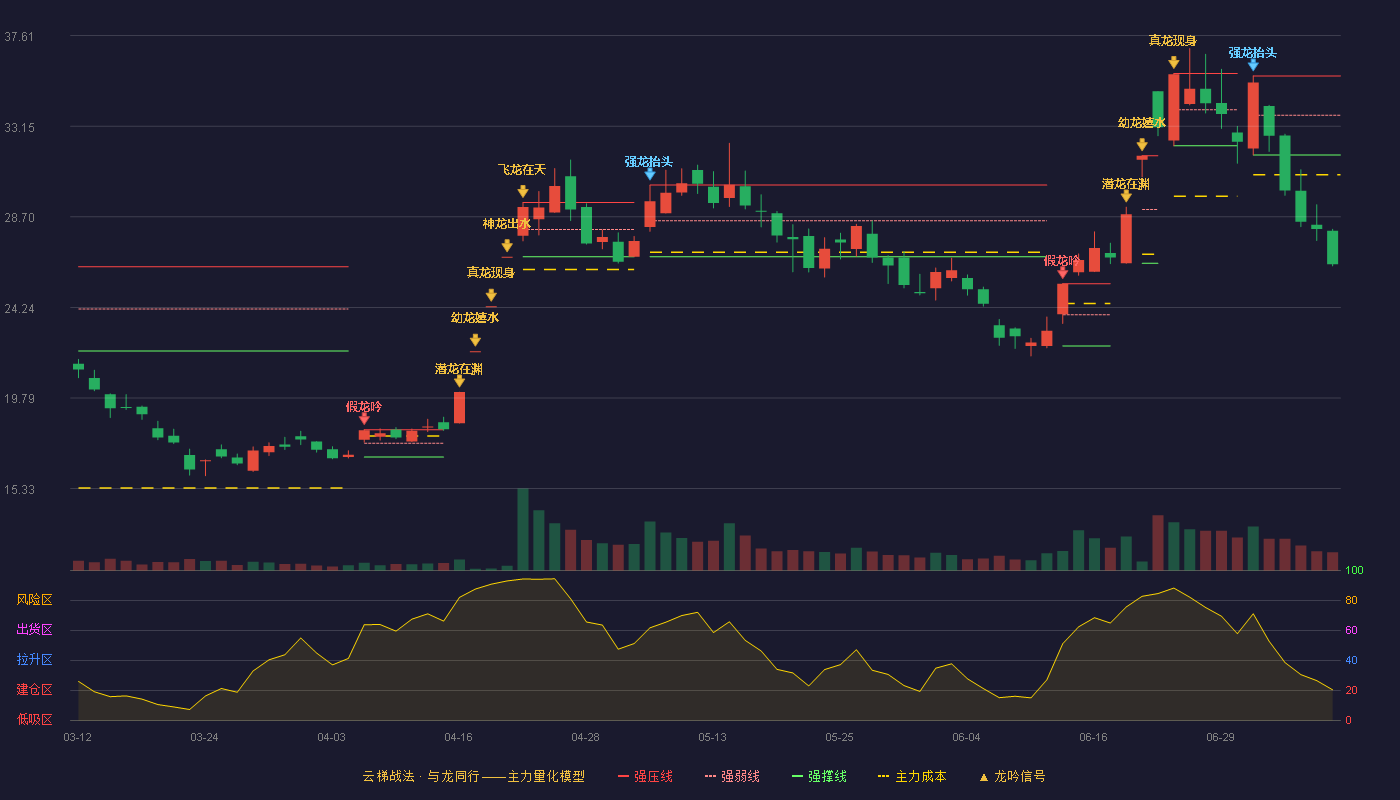Select the 真龙现身 arrow at the June peak
The width and height of the screenshot is (1400, 800).
pos(1173,62)
